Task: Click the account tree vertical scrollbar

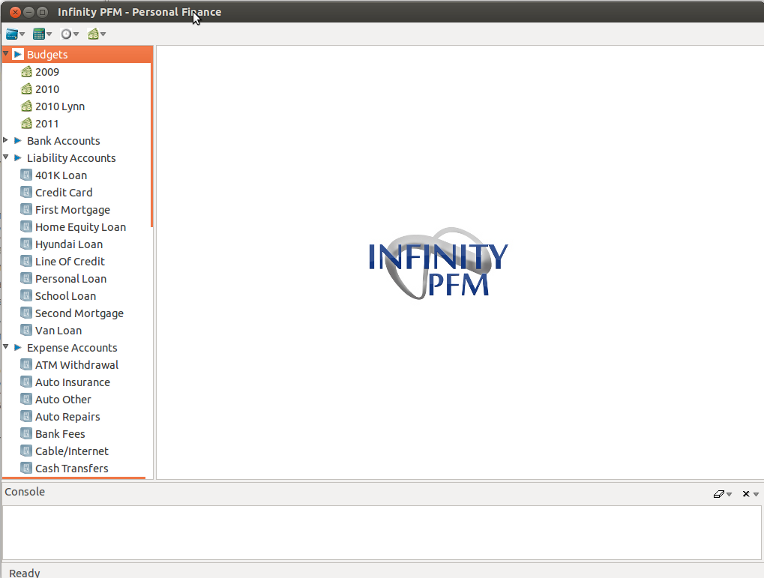Action: click(x=152, y=136)
